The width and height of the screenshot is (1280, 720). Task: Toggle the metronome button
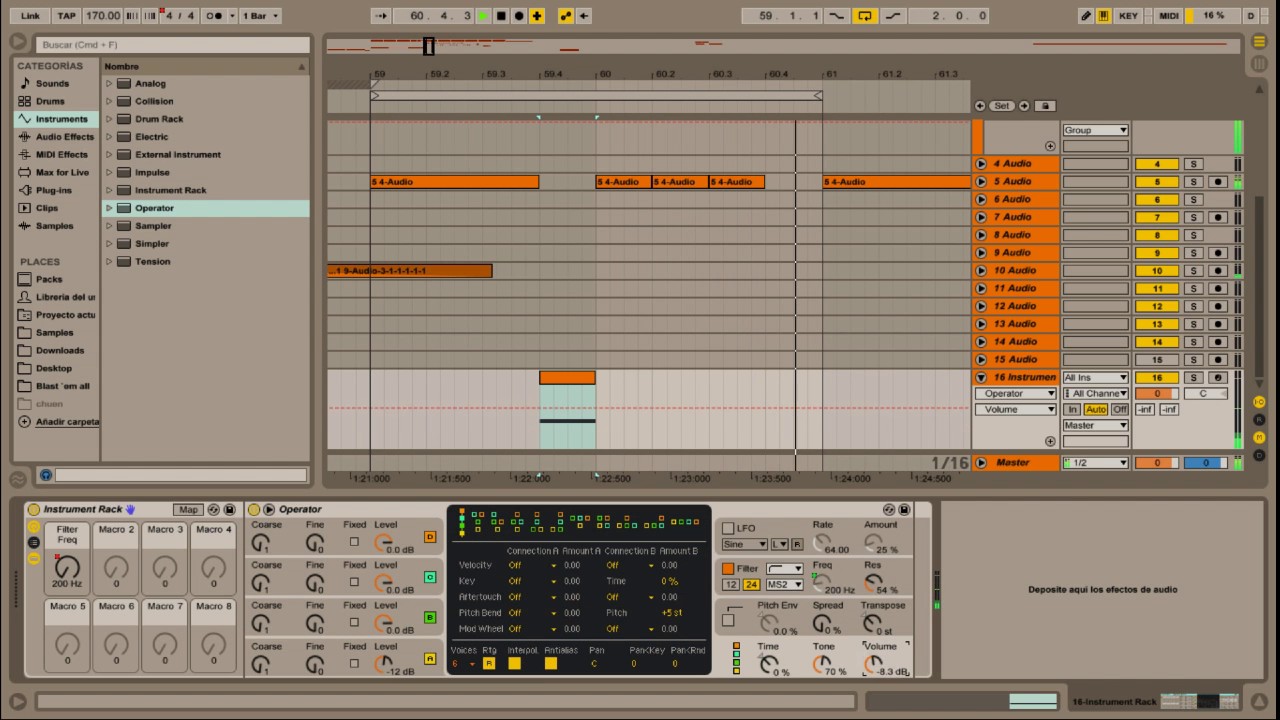pyautogui.click(x=214, y=16)
